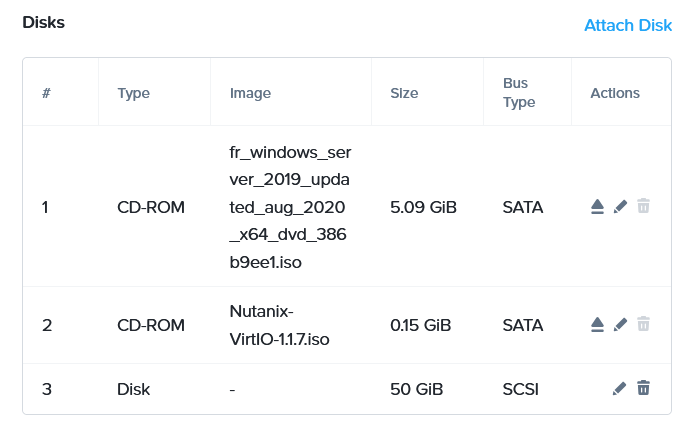This screenshot has width=693, height=424.
Task: Click the trash icon for disk 2
Action: 644,325
